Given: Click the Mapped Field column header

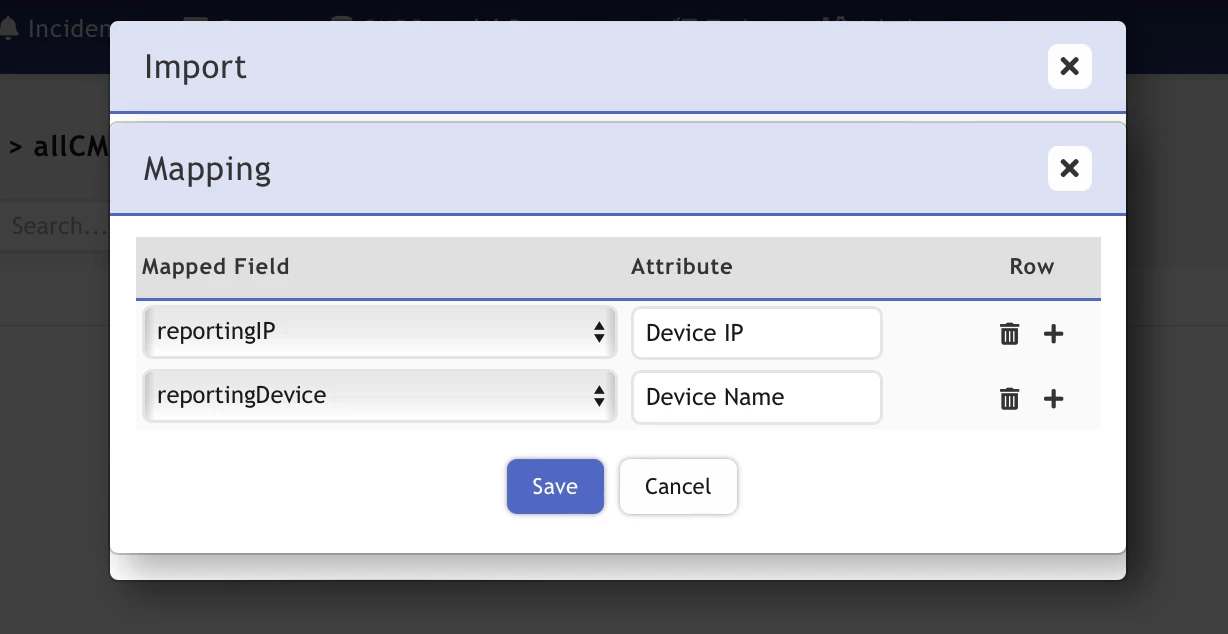Looking at the screenshot, I should point(215,267).
